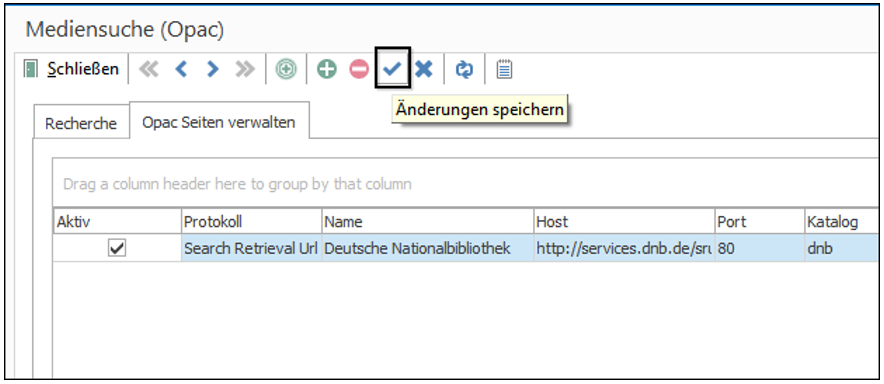Sort by the Aktiv column header
Screen dimensions: 884x384
coord(118,222)
